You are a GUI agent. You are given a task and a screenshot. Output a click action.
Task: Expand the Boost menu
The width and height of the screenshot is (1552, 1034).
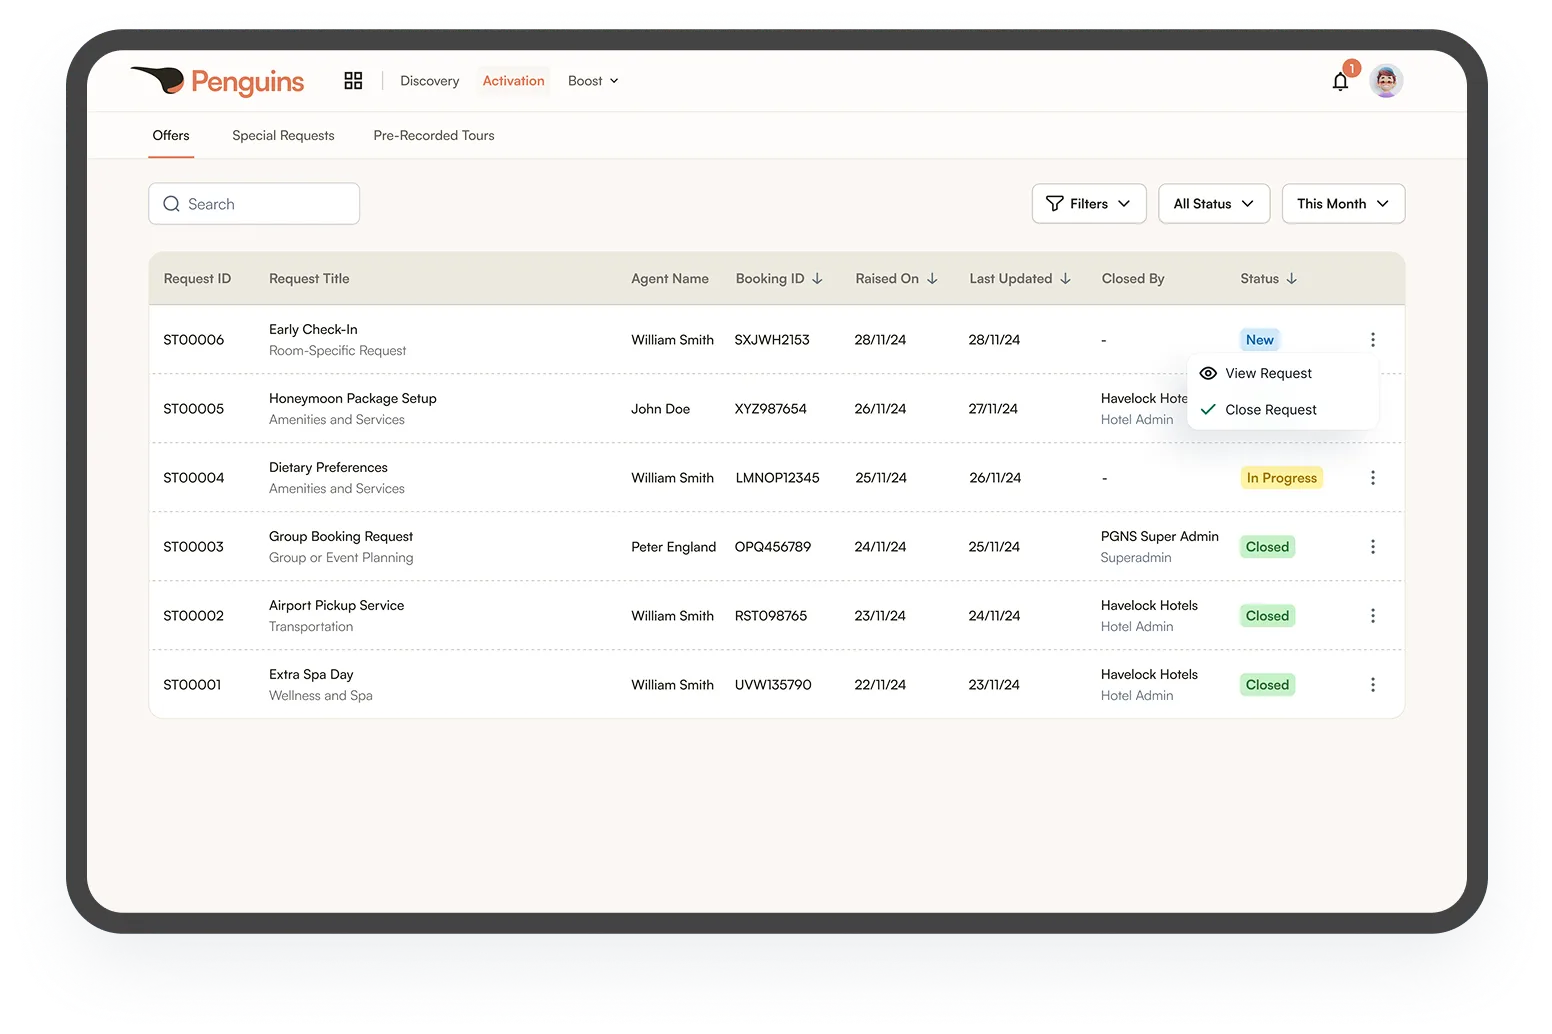pos(593,81)
